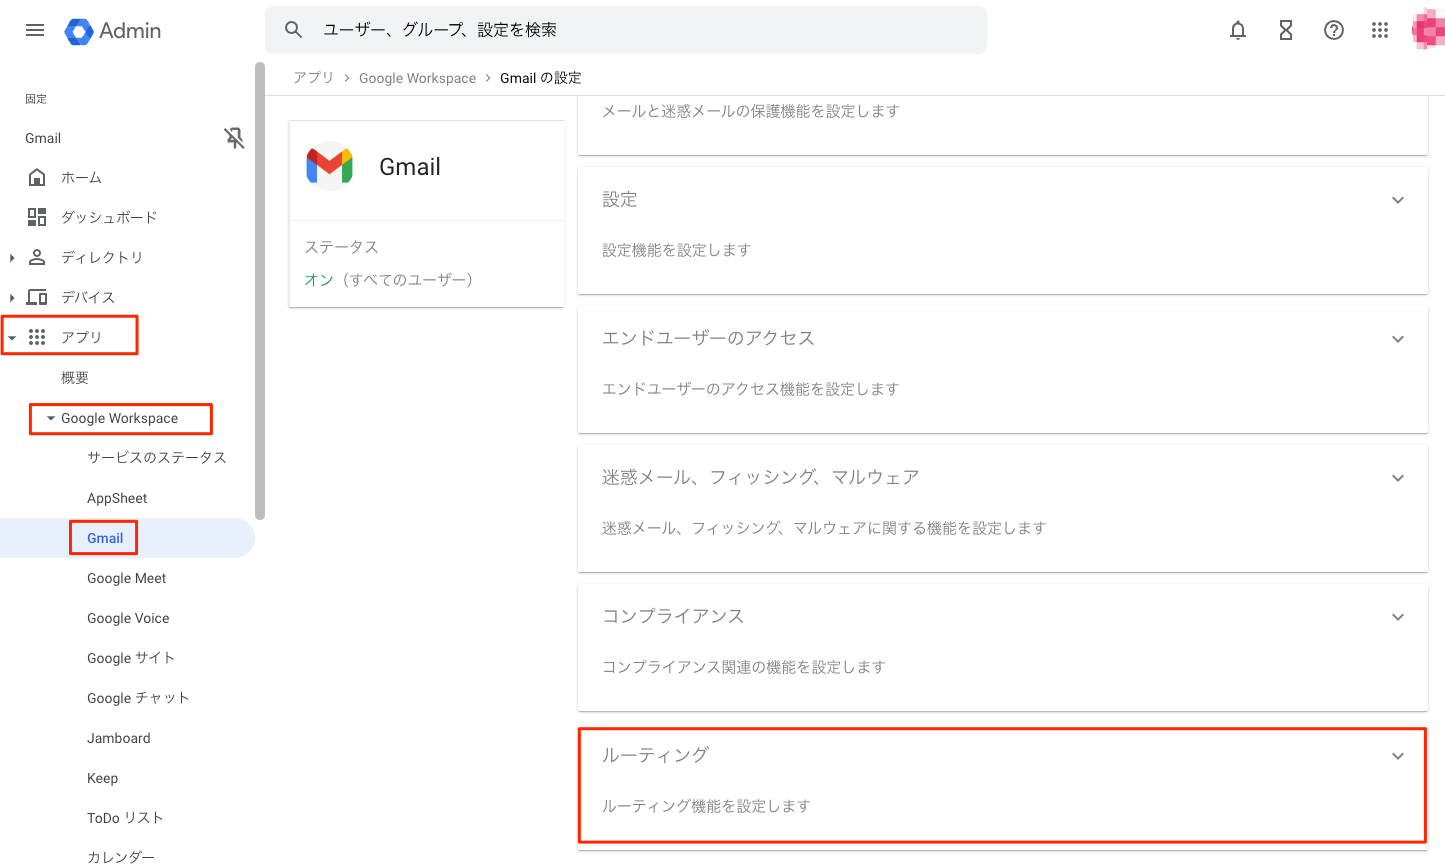Screen dimensions: 1445x868
Task: Open ToDo リスト in the sidebar
Action: click(125, 818)
